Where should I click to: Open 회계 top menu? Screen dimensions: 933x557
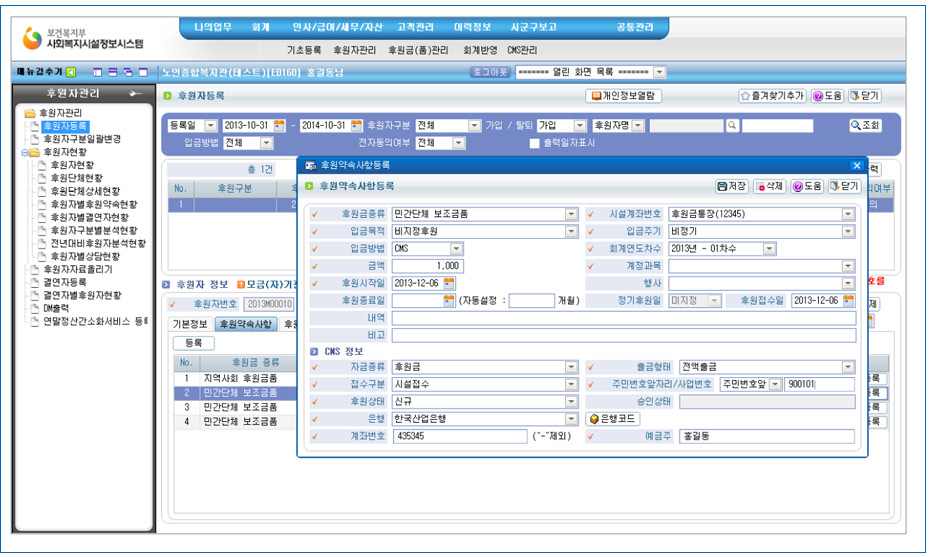[x=261, y=27]
